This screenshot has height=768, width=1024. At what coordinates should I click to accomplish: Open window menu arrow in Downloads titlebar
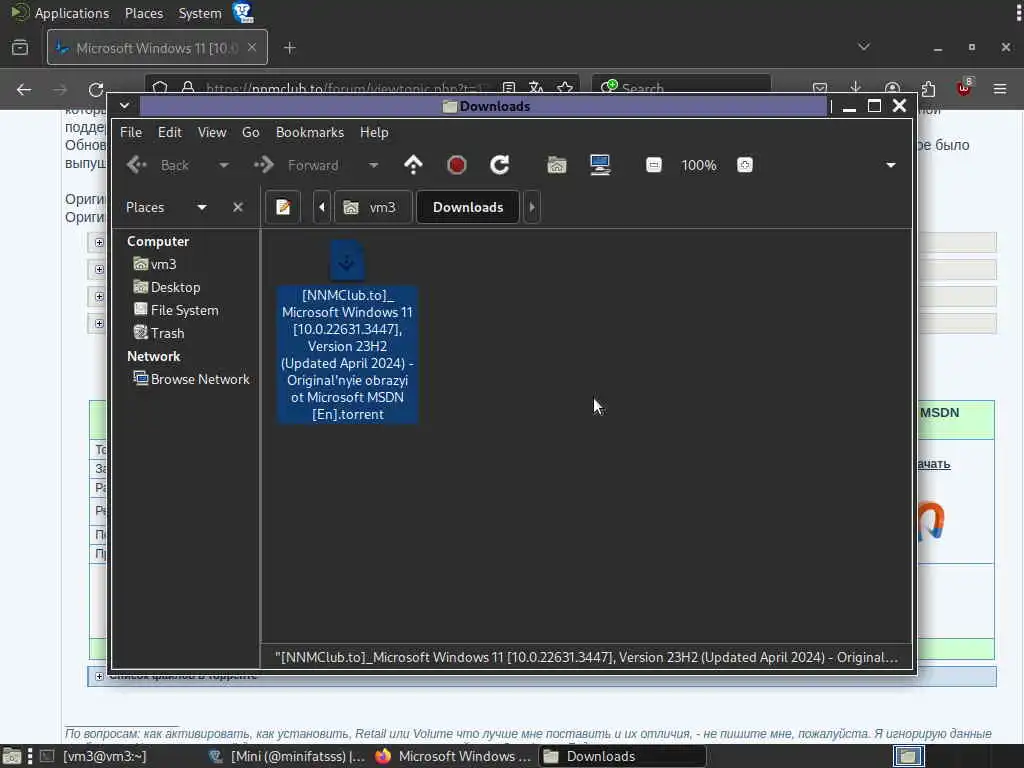pyautogui.click(x=124, y=106)
